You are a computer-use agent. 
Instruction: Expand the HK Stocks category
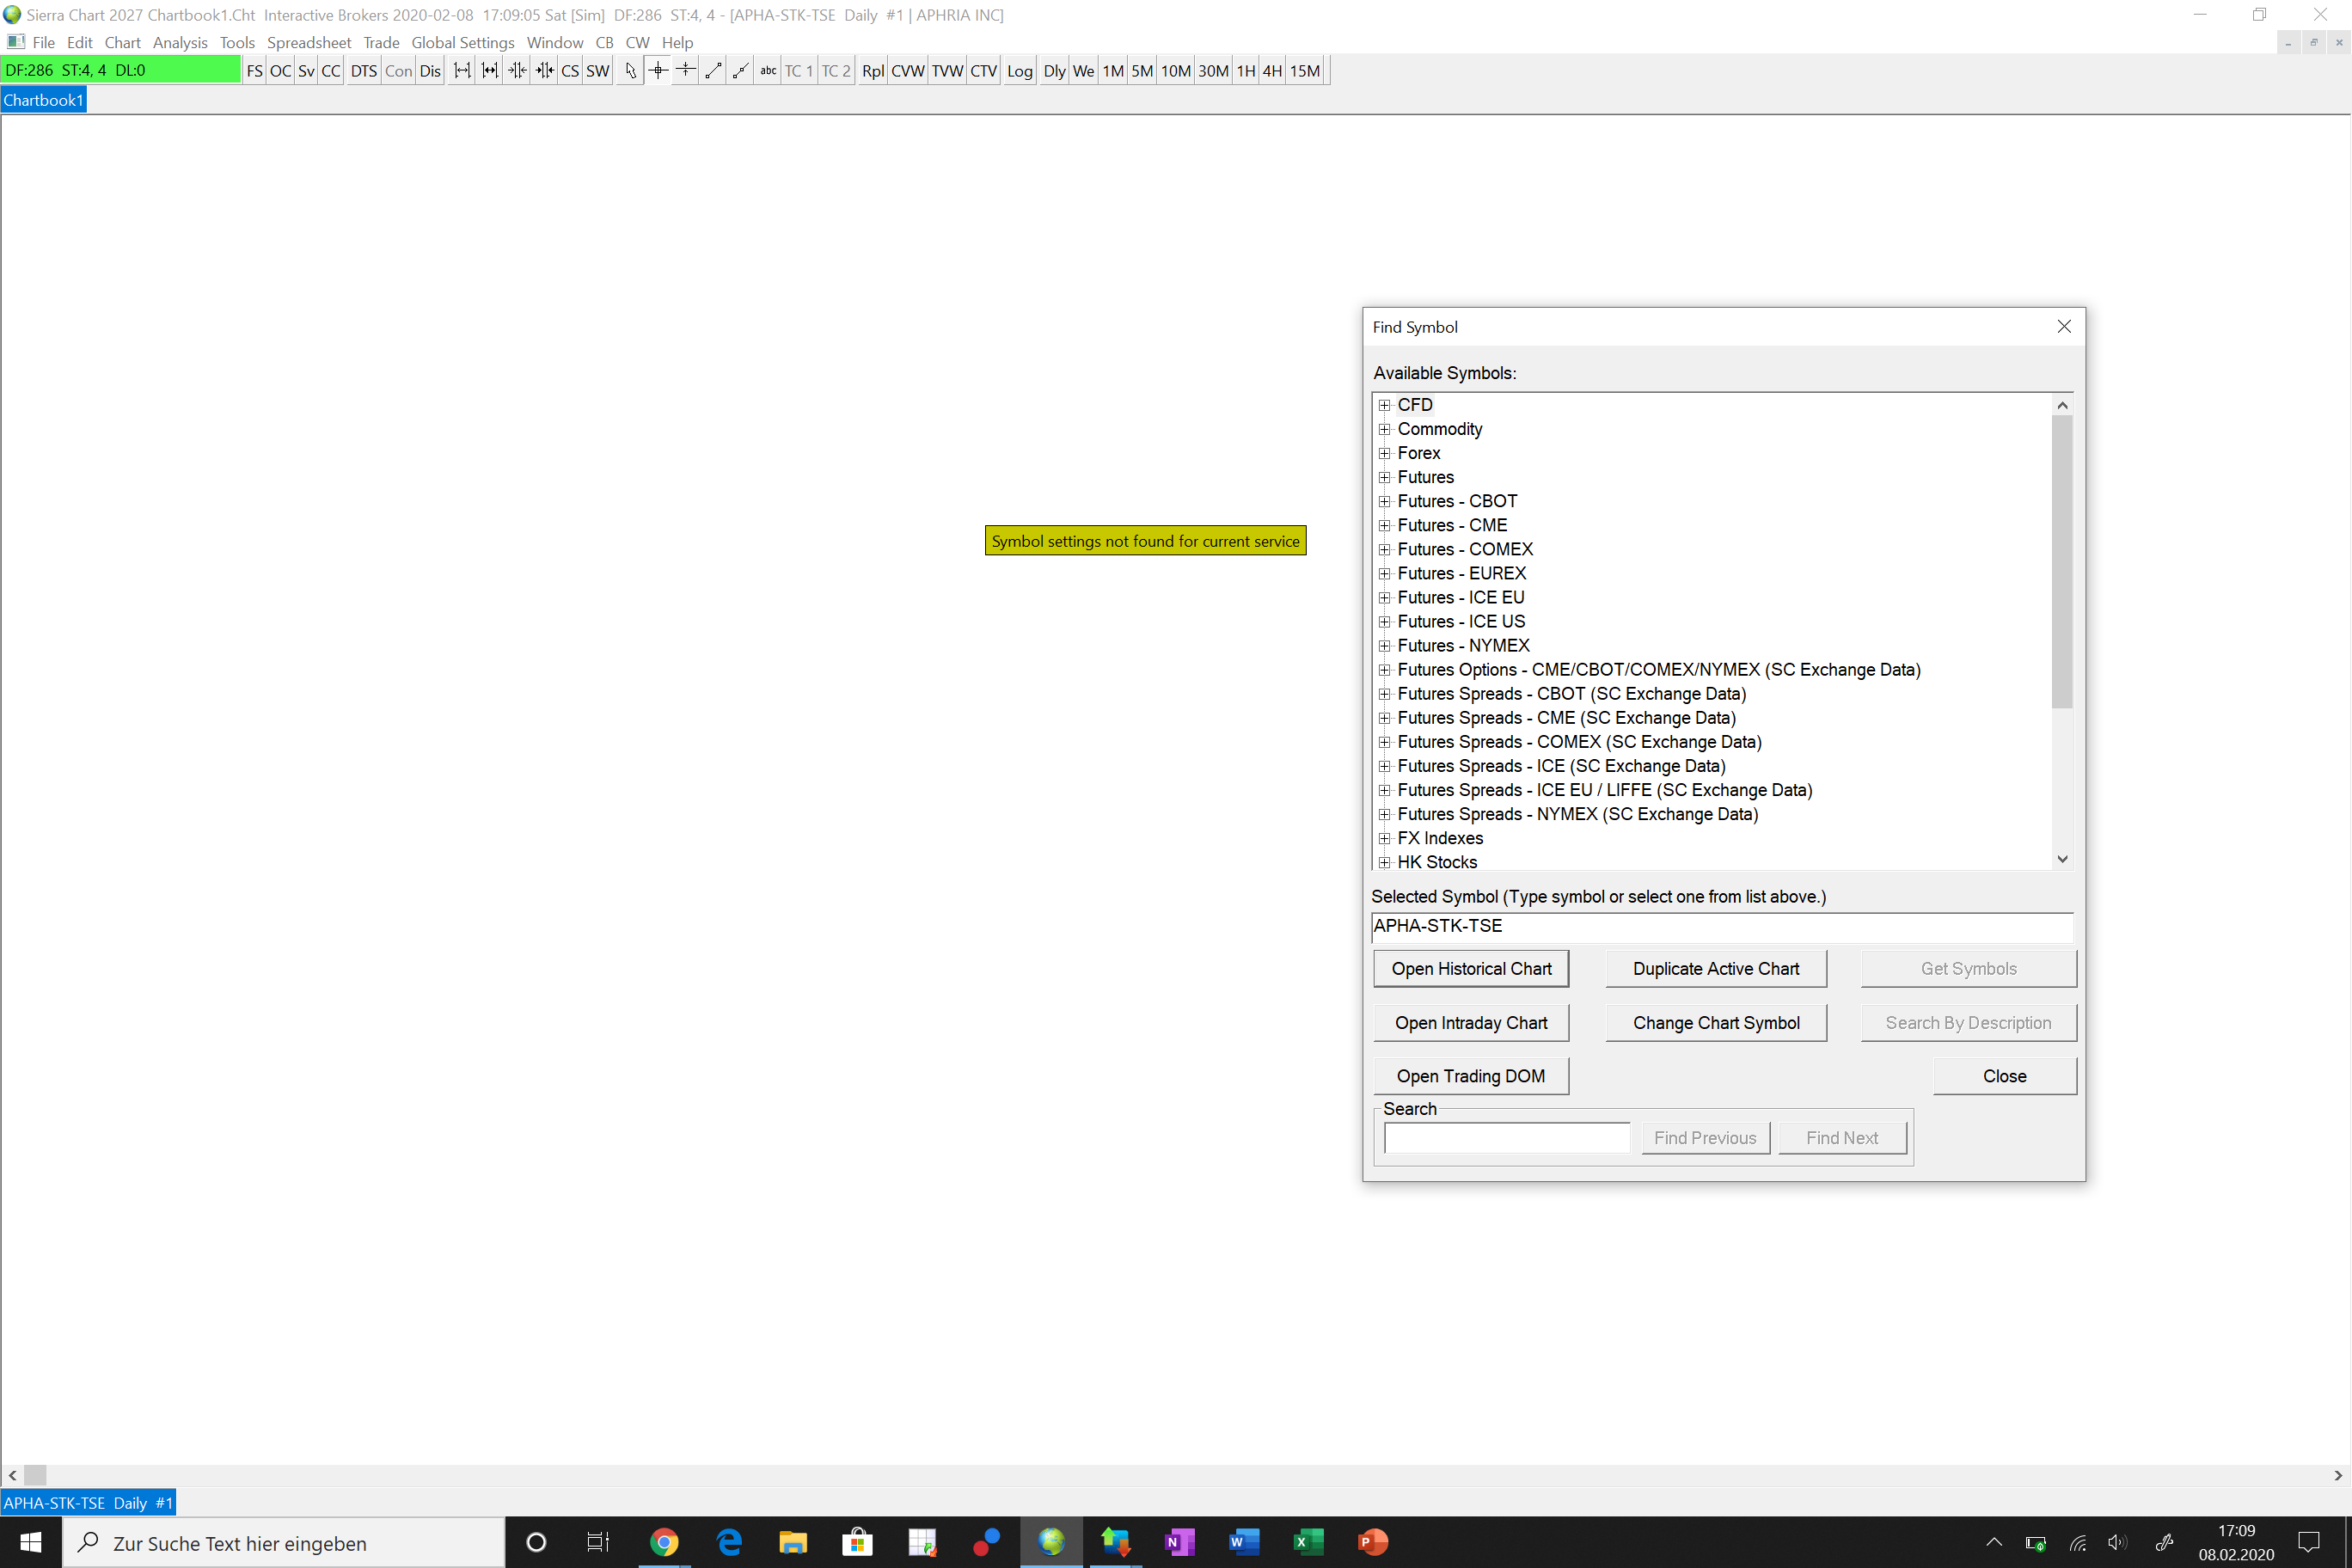point(1385,862)
